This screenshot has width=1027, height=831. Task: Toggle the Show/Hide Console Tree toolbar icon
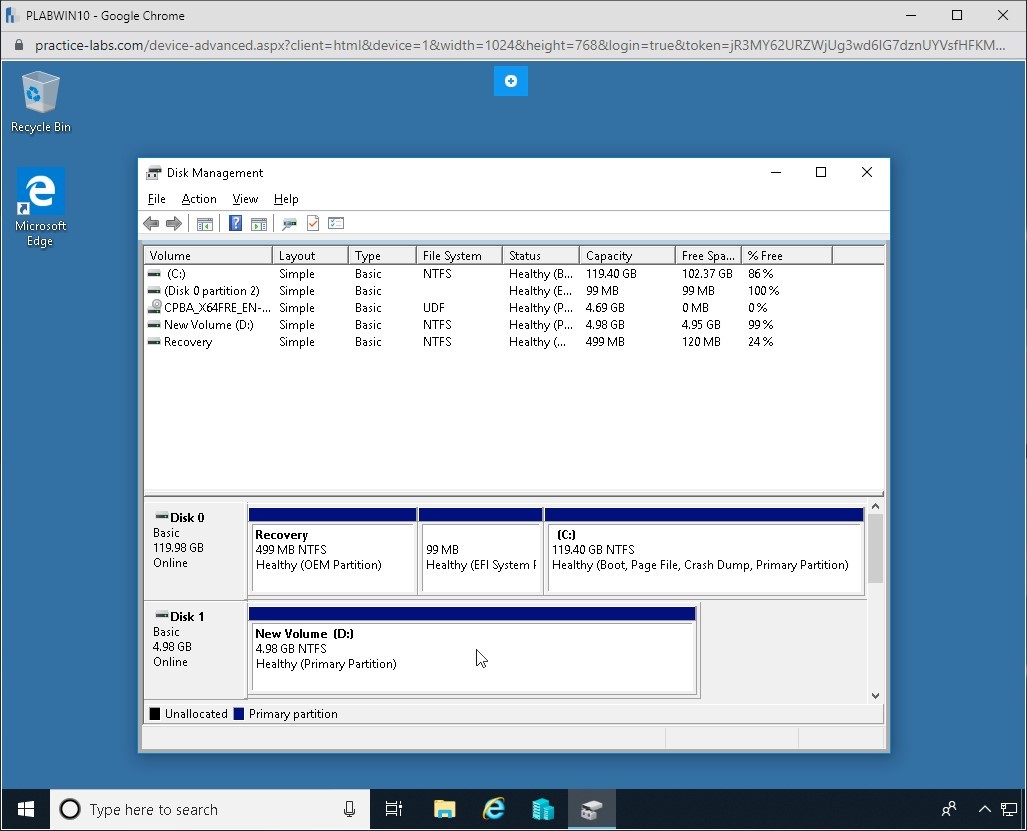(x=204, y=224)
